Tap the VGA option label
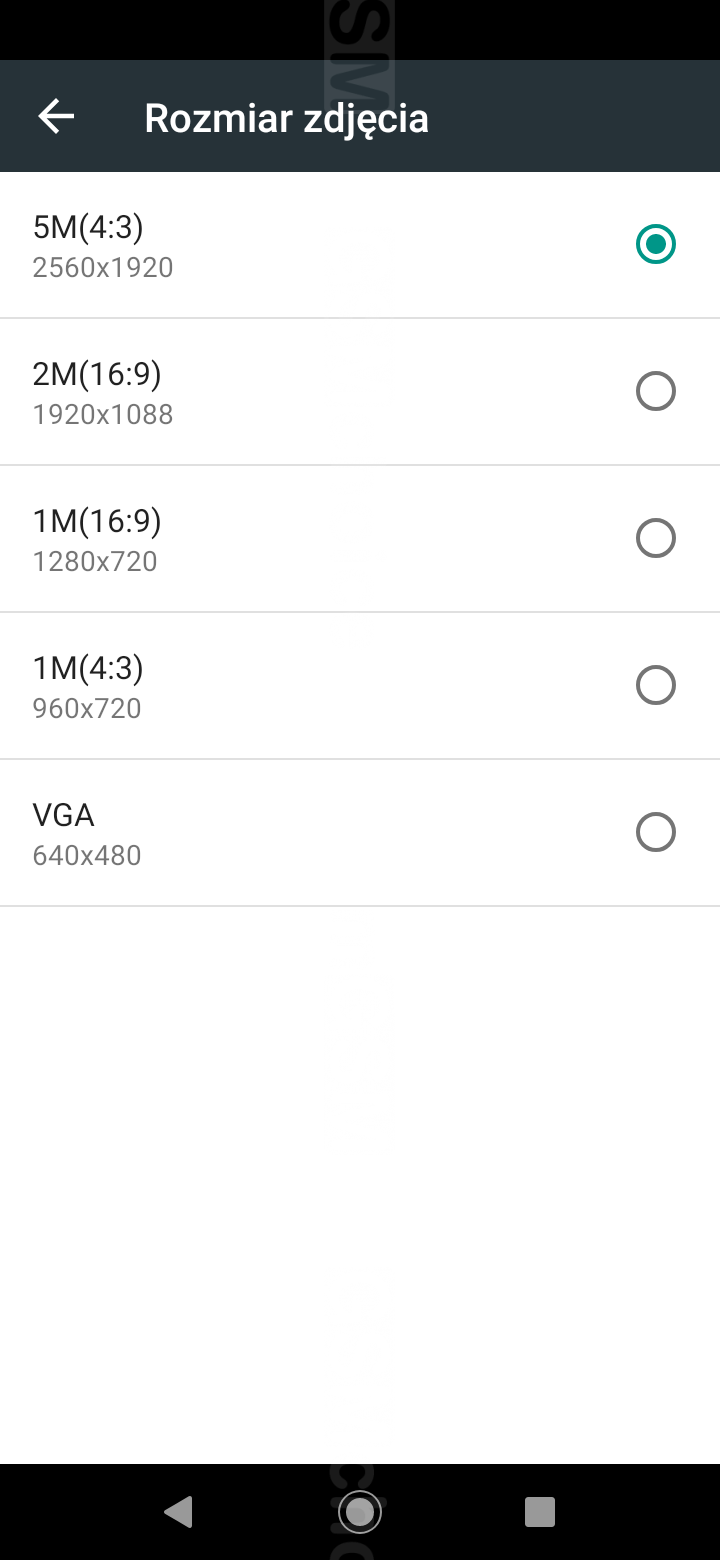Image resolution: width=720 pixels, height=1560 pixels. coord(63,815)
